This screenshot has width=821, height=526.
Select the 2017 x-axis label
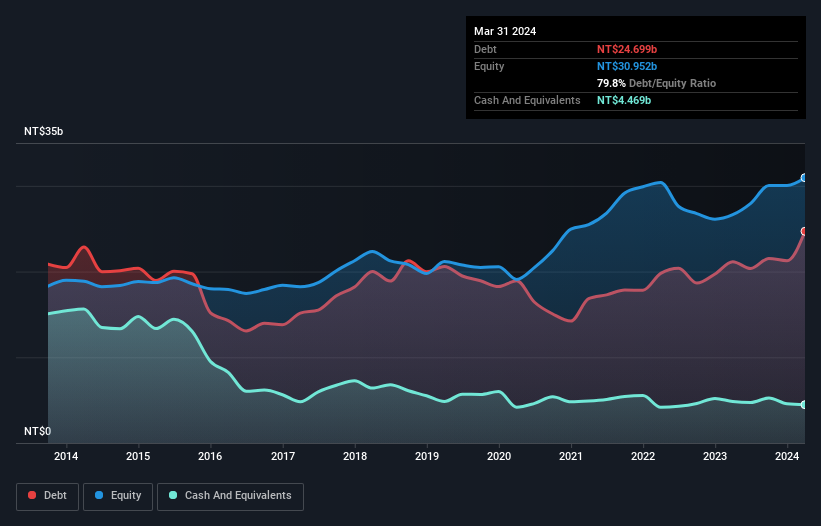[x=283, y=456]
